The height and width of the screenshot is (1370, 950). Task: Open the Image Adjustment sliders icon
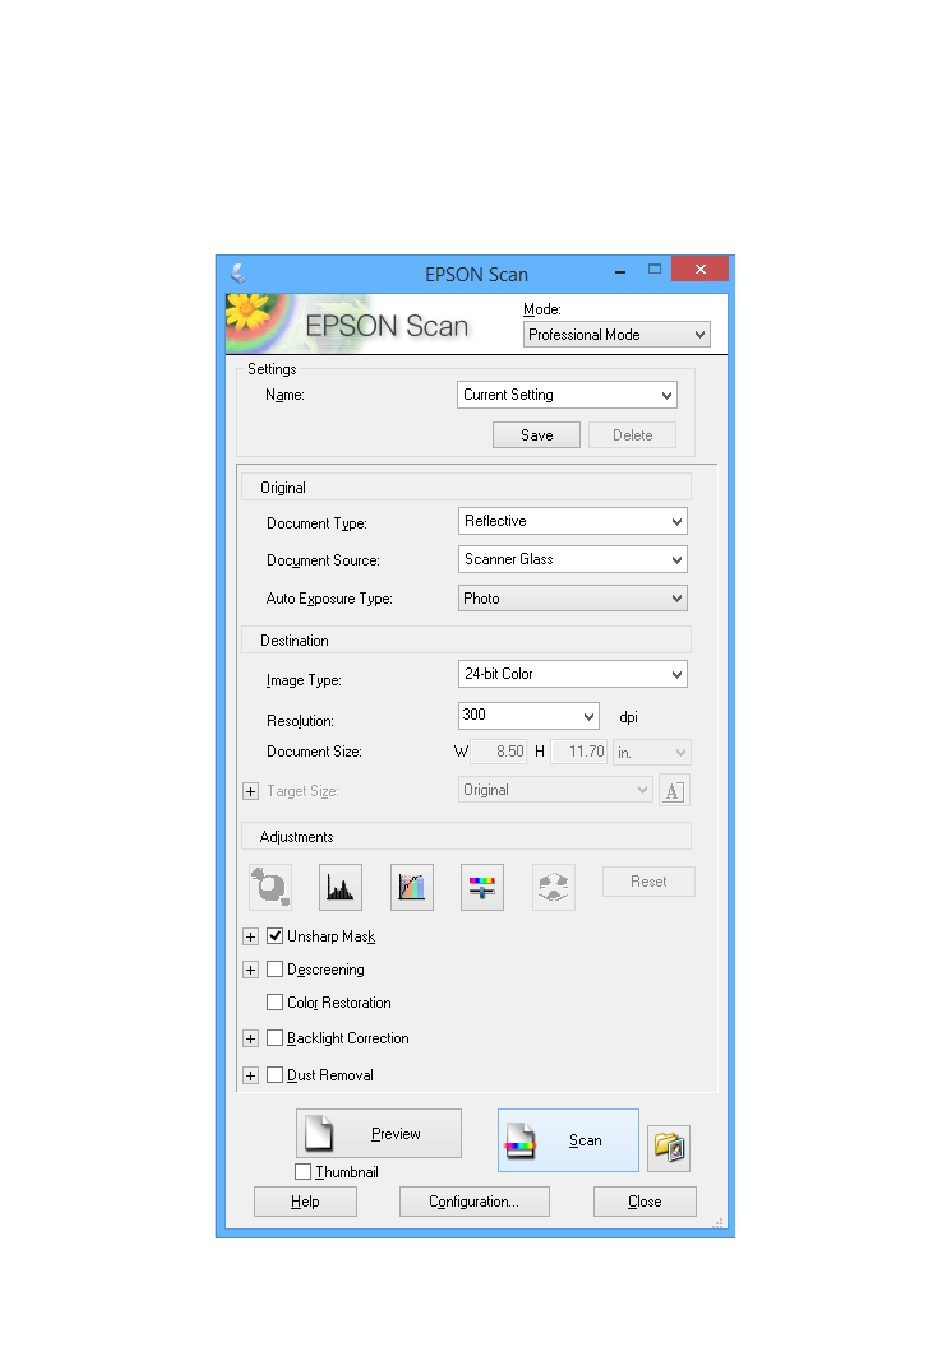point(482,887)
